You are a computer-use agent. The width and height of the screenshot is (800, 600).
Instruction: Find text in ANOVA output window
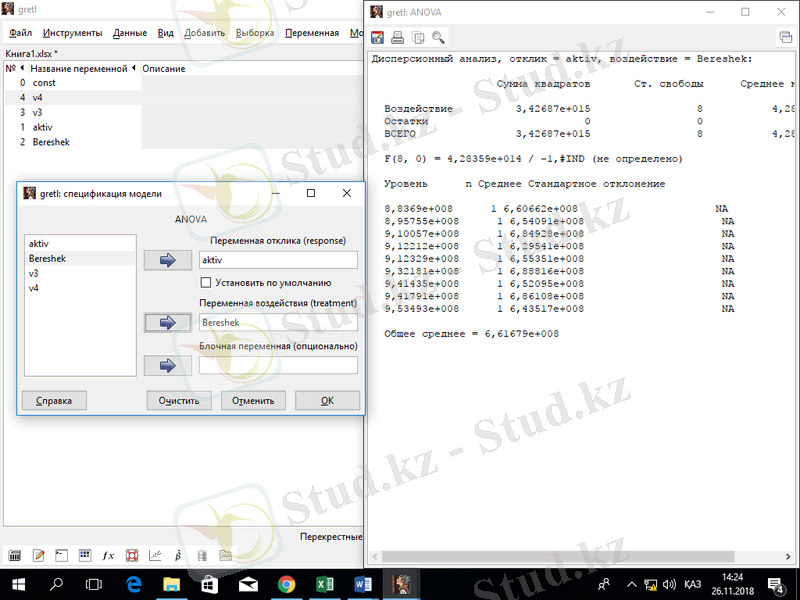[x=438, y=37]
